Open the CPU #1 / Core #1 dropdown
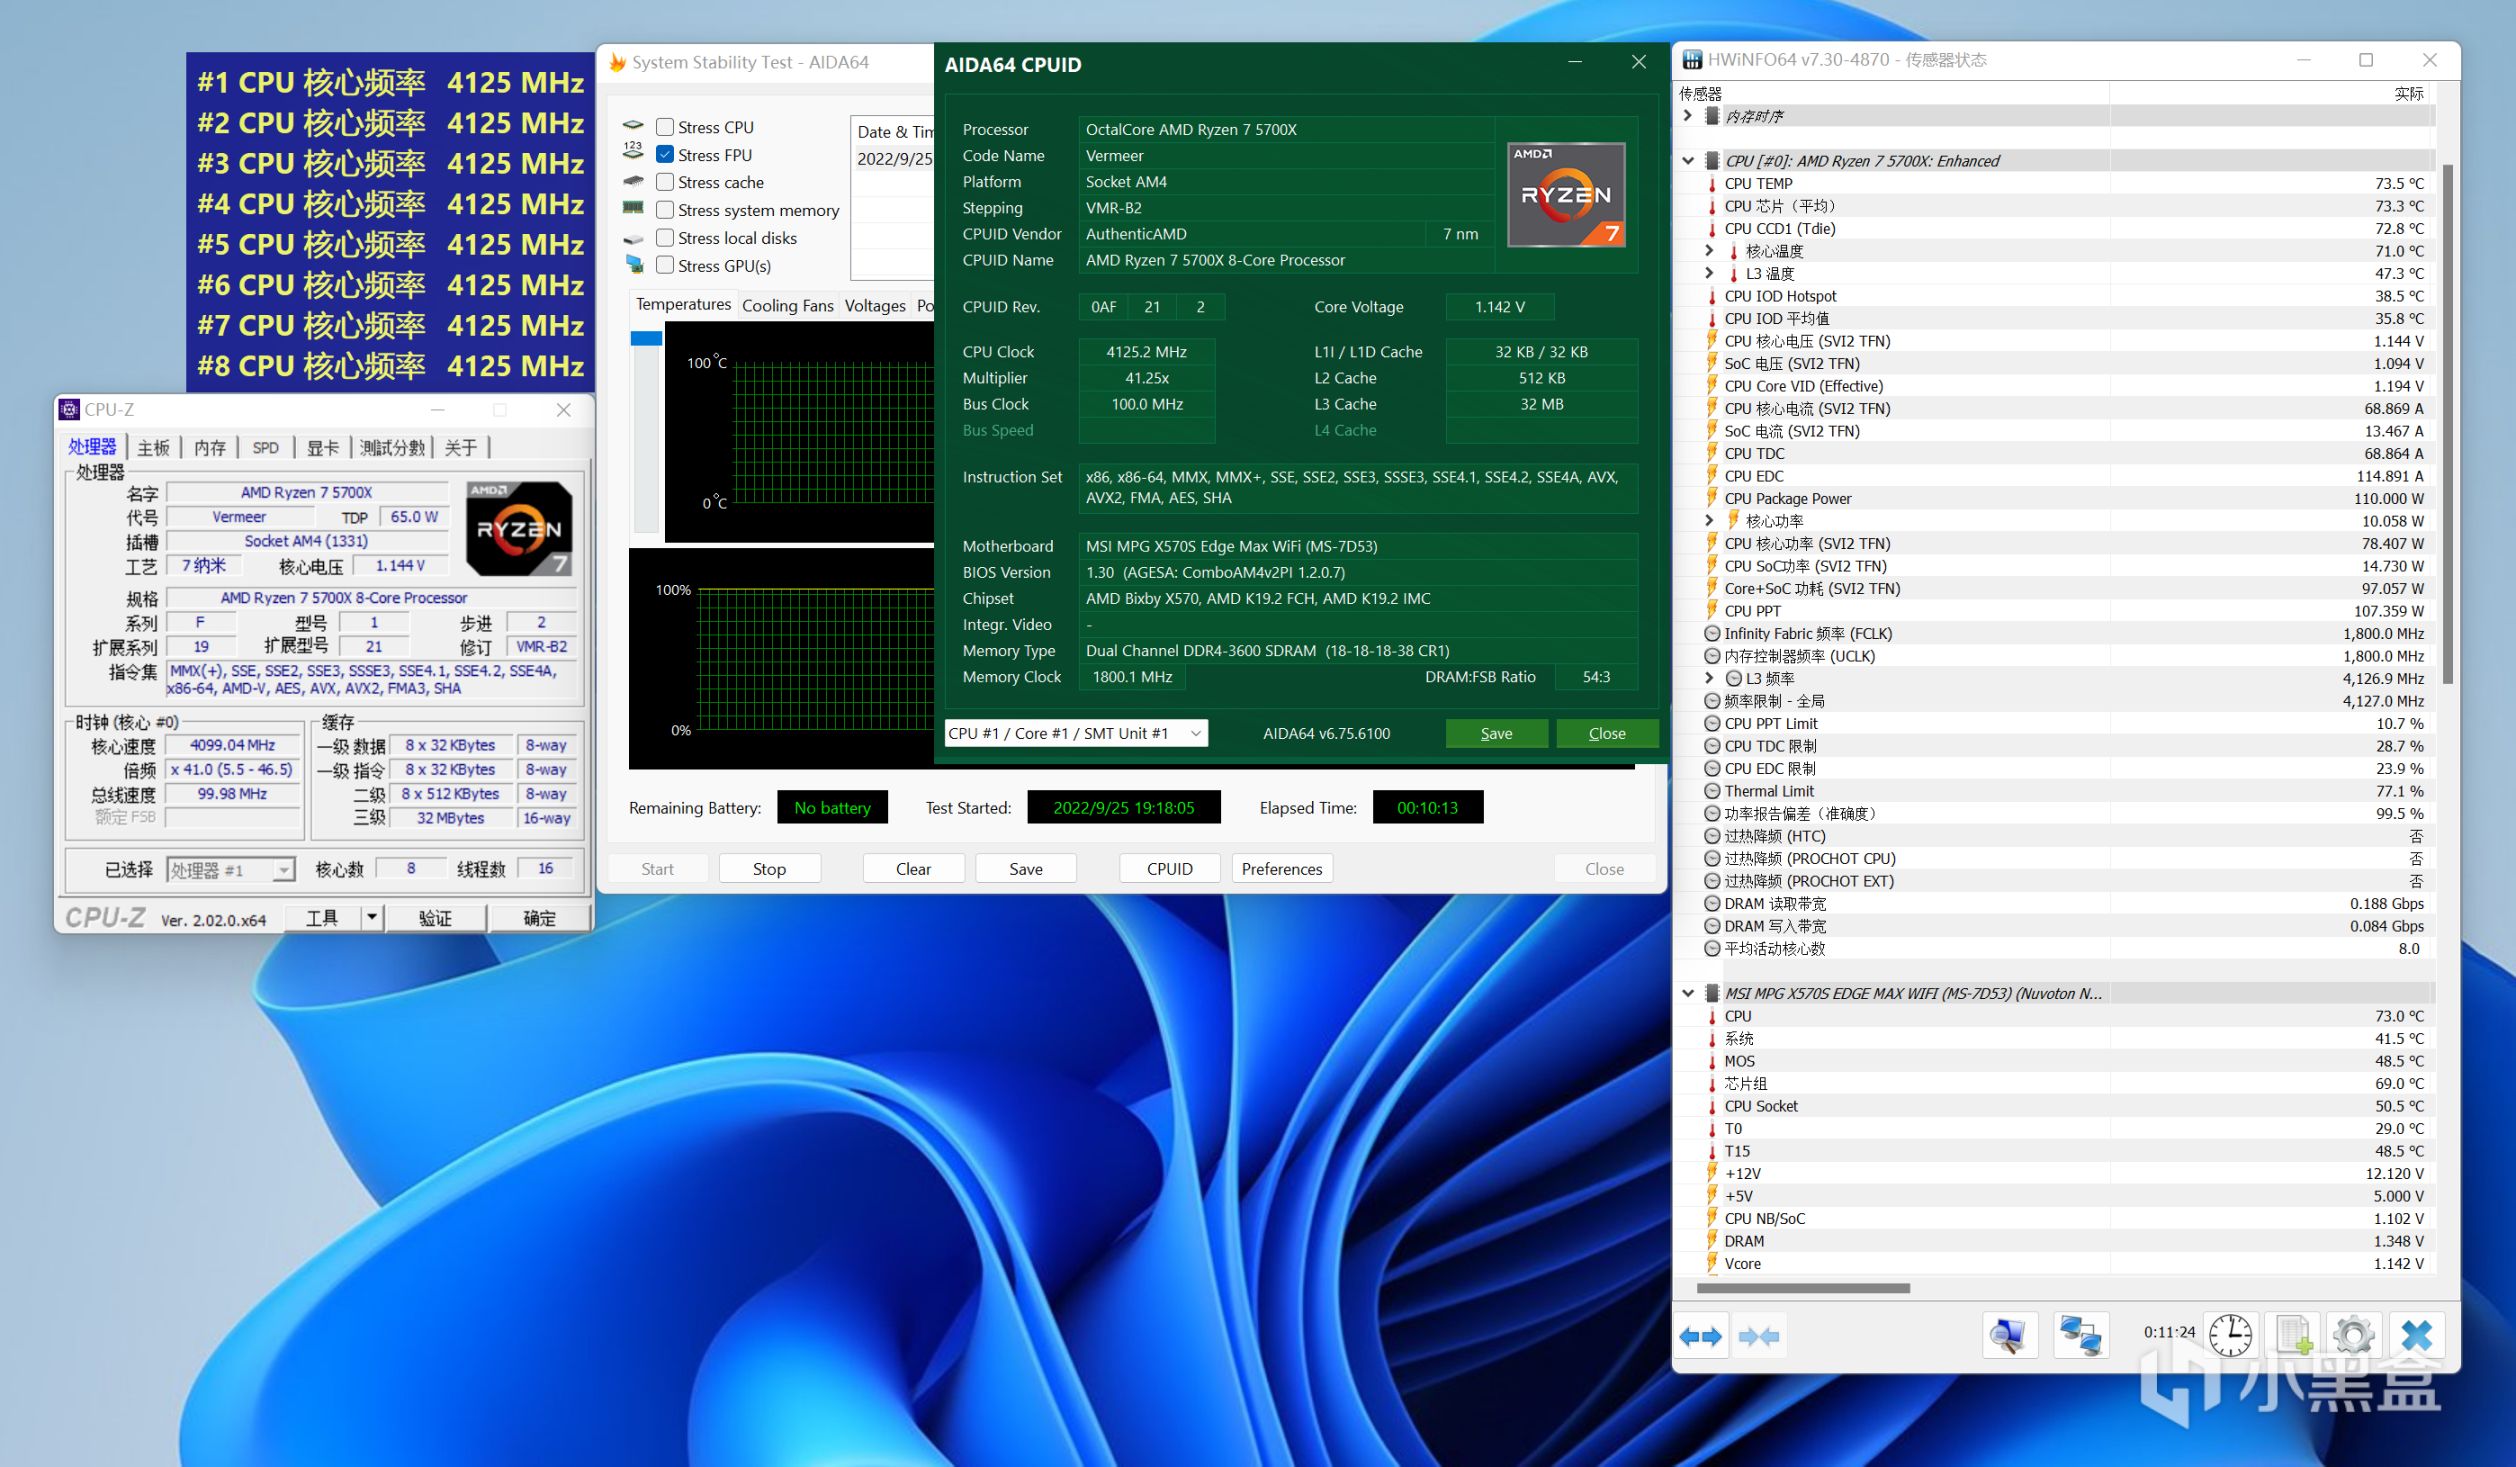Image resolution: width=2516 pixels, height=1467 pixels. 1075,733
